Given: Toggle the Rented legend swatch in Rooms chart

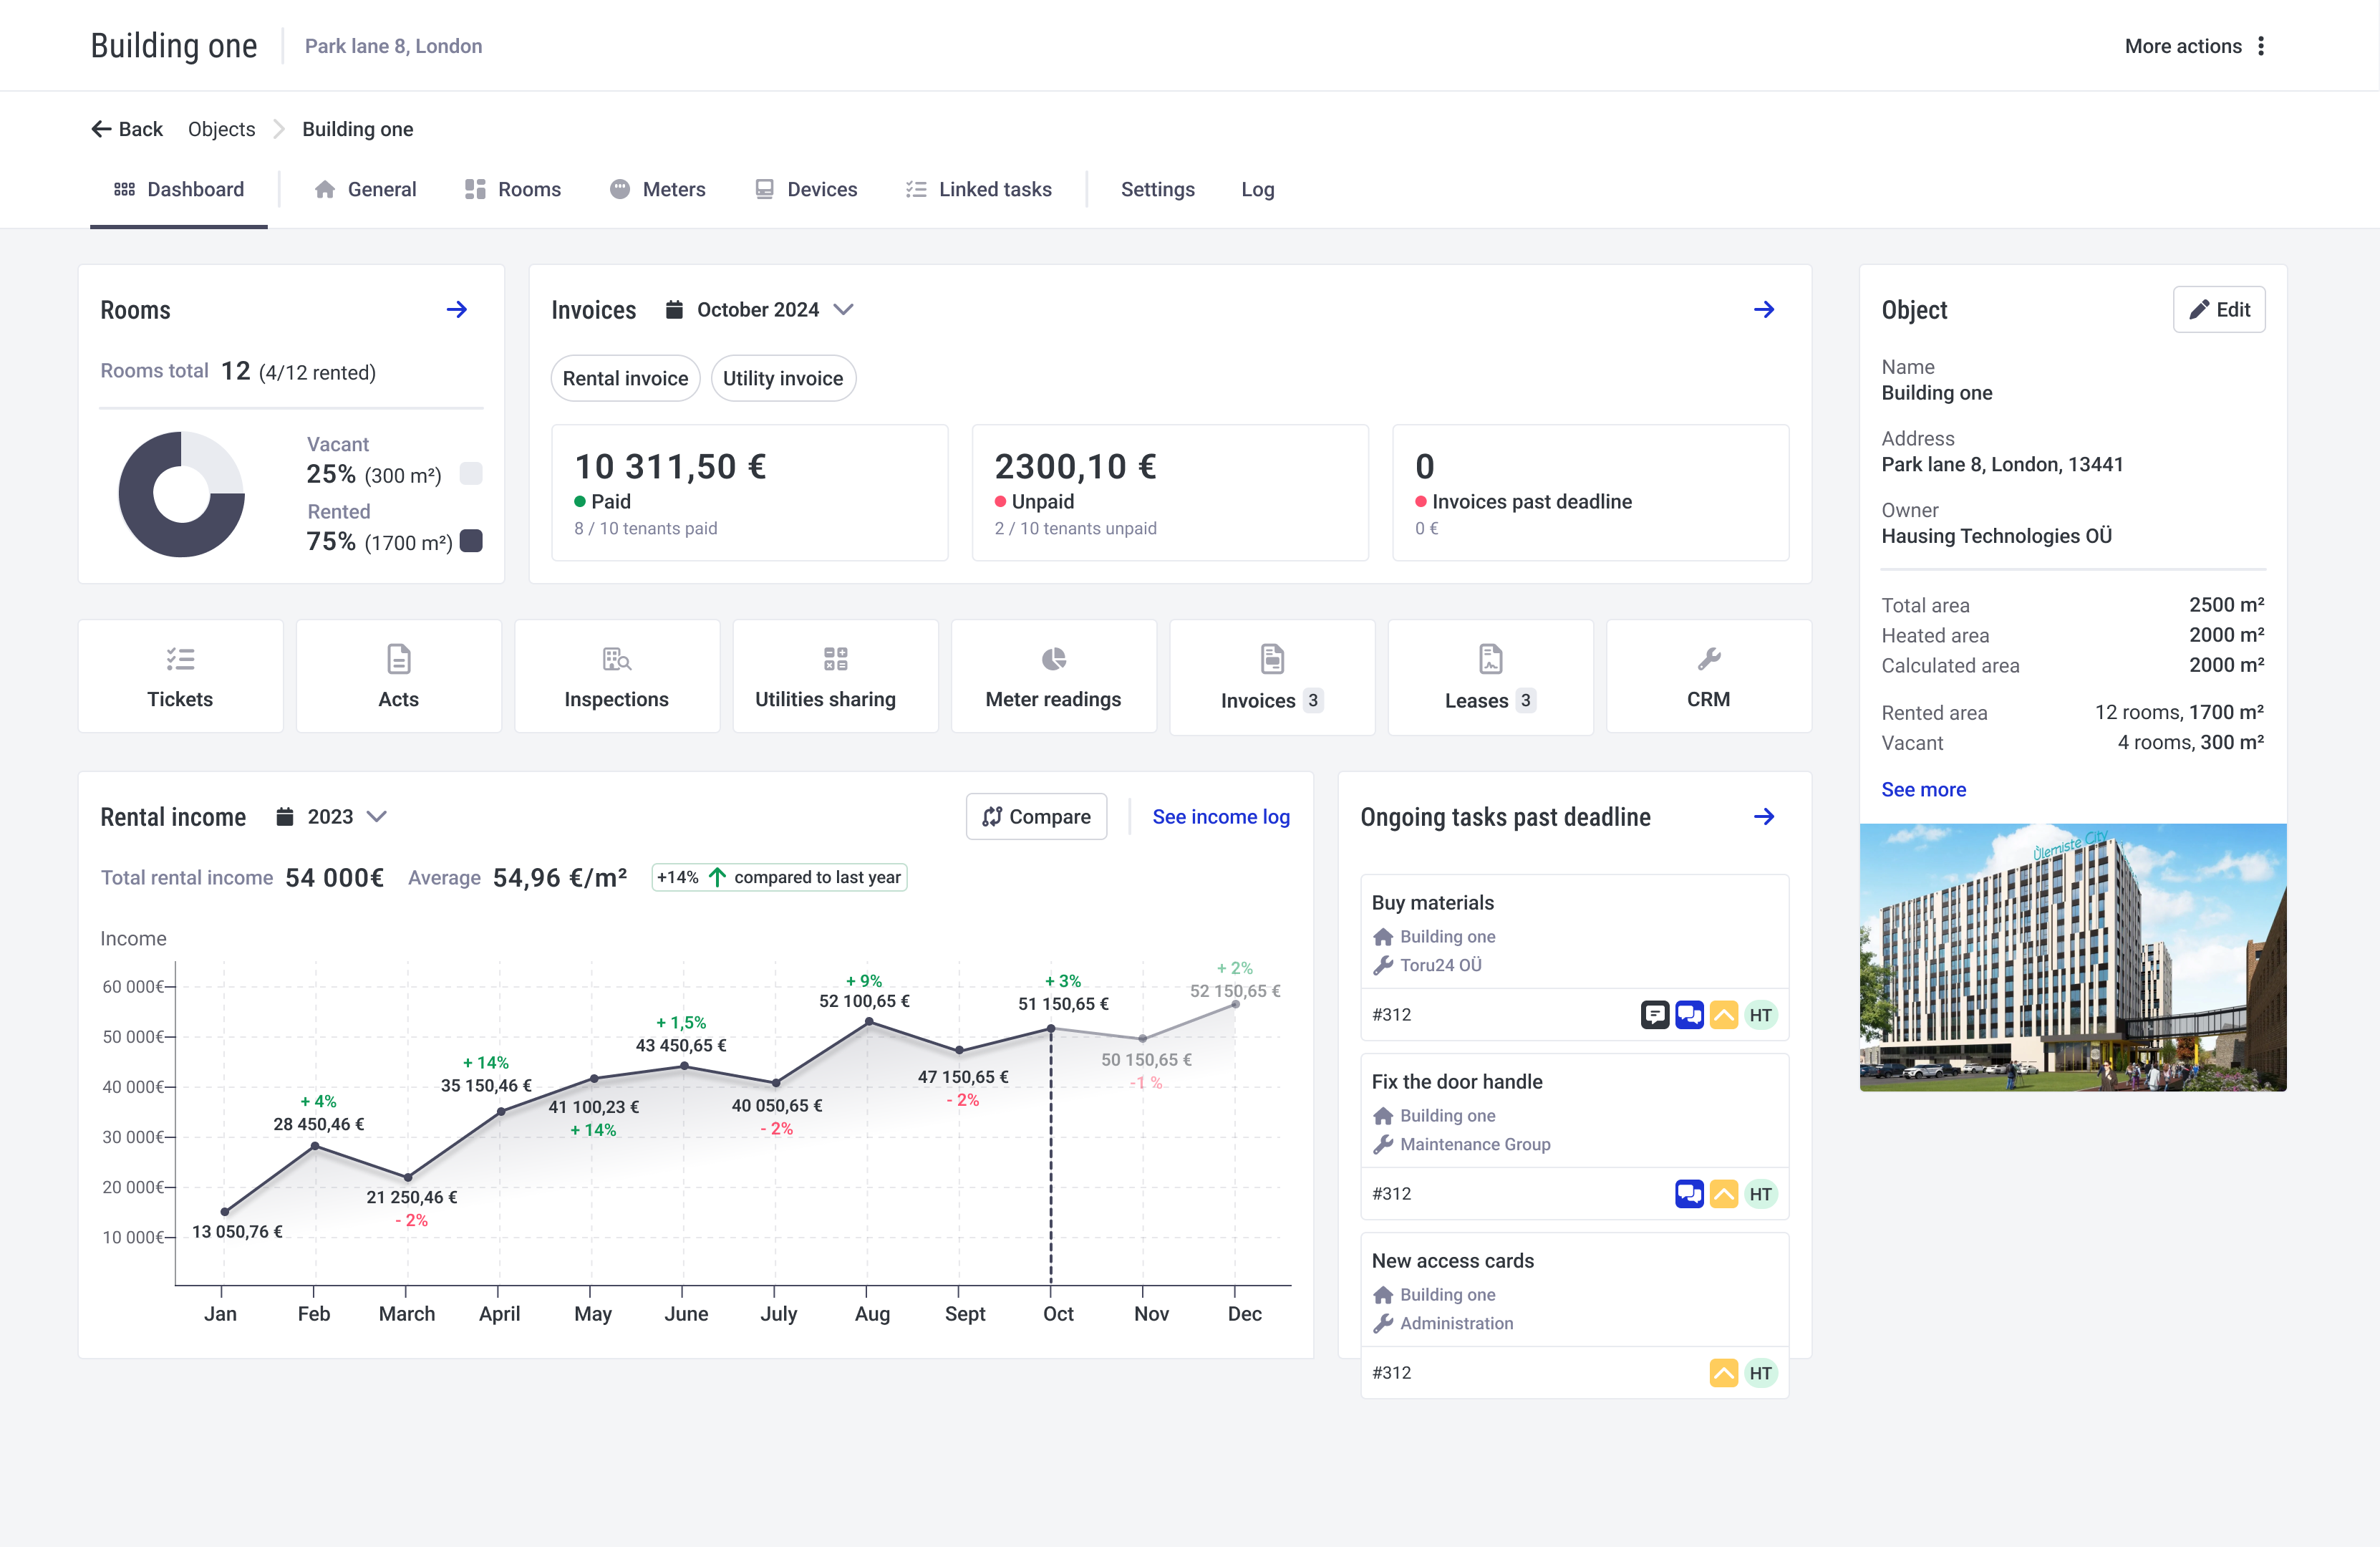Looking at the screenshot, I should 470,541.
